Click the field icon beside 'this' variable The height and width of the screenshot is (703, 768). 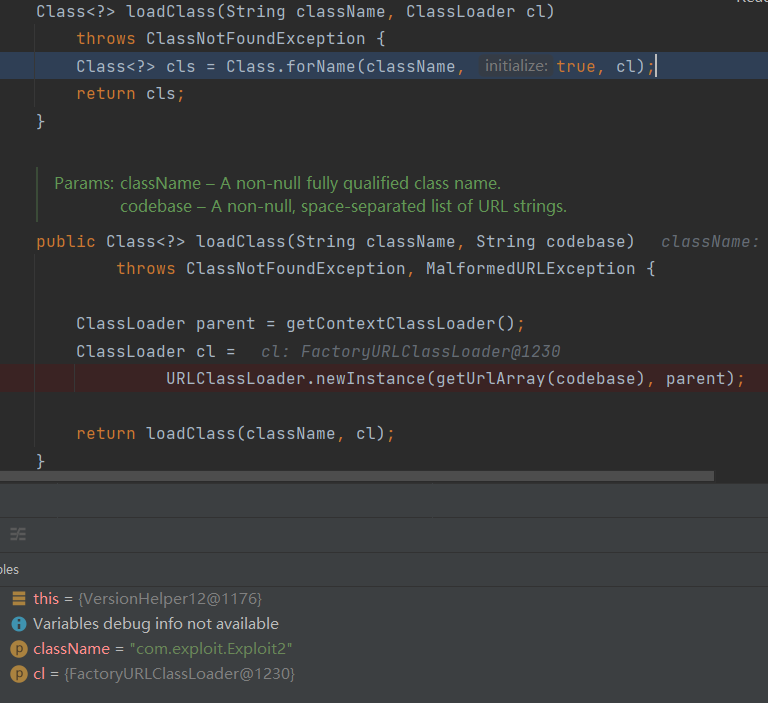(18, 598)
